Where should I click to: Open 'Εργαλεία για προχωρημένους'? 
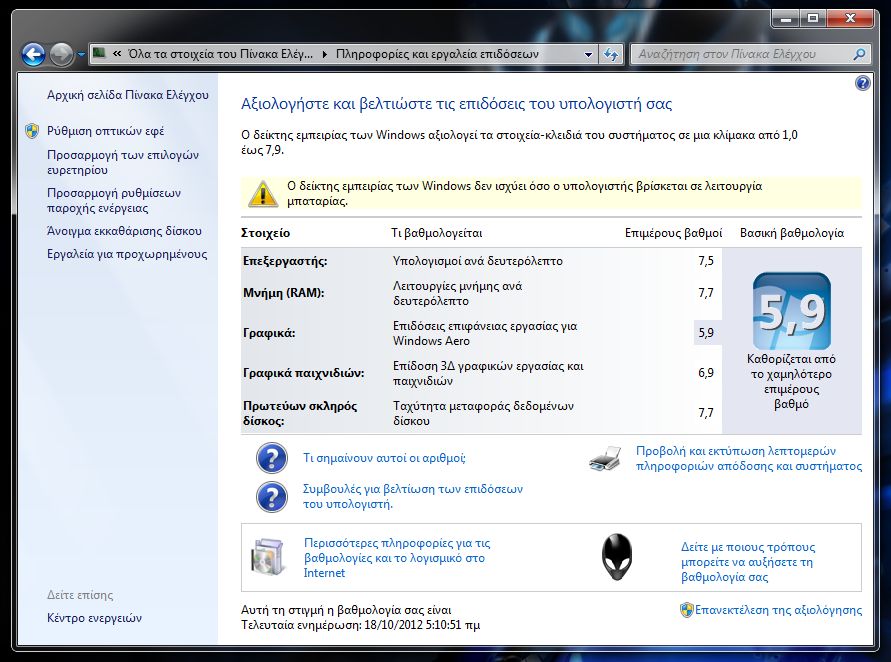(x=127, y=254)
